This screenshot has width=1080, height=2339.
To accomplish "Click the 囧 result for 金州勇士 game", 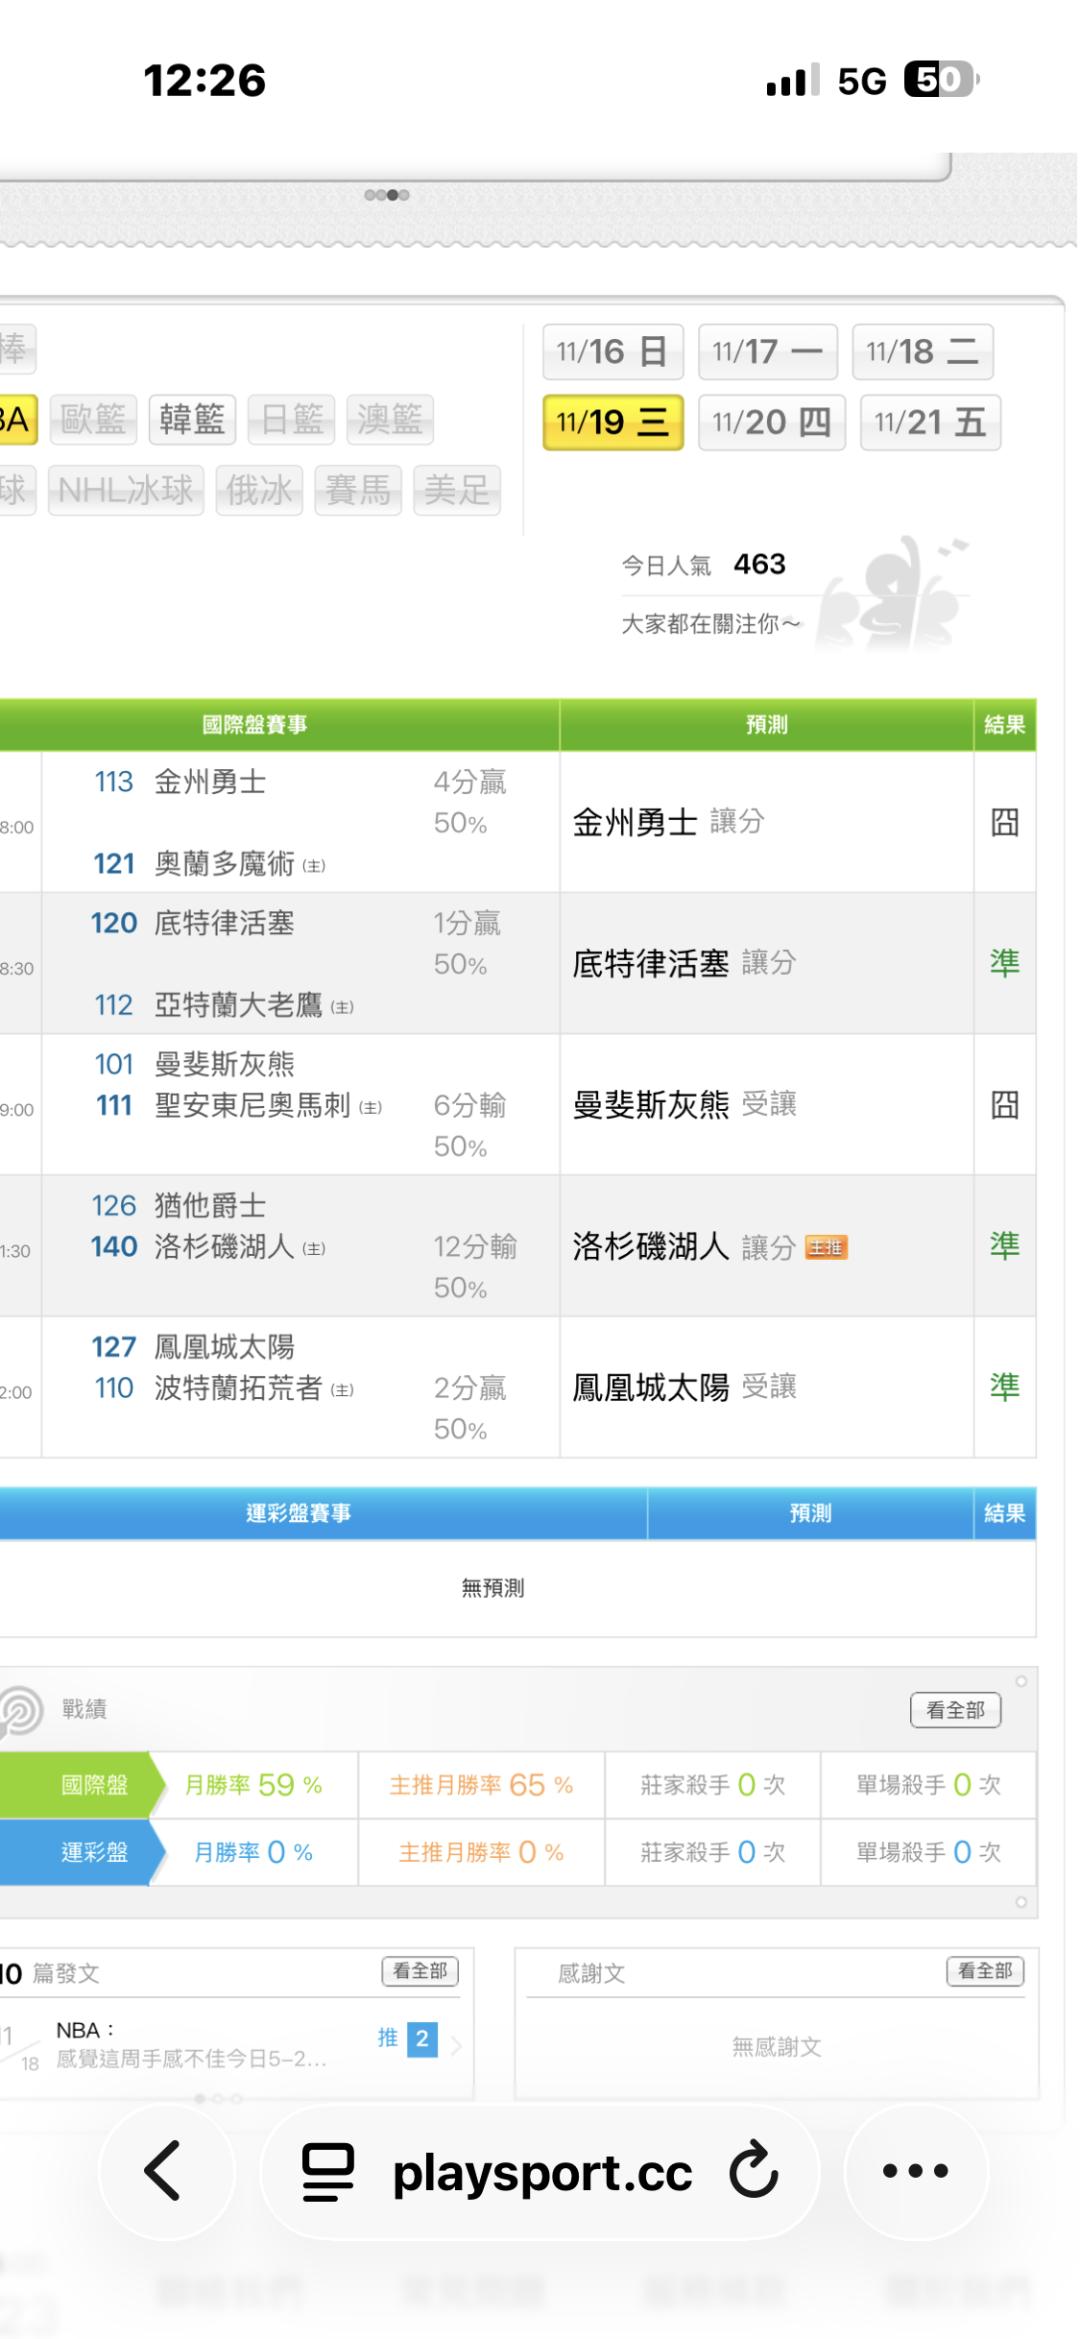I will pos(1005,822).
